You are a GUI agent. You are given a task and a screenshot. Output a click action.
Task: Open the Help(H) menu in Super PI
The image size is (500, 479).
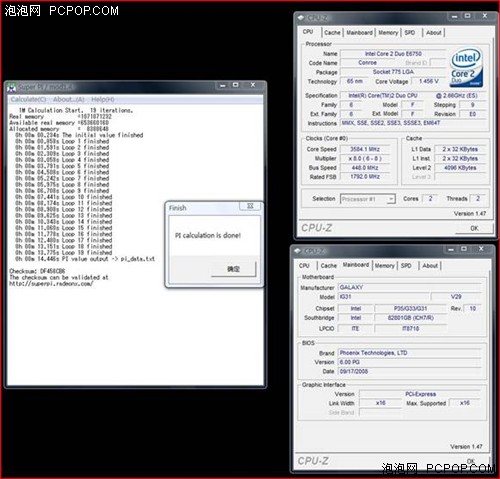click(103, 100)
